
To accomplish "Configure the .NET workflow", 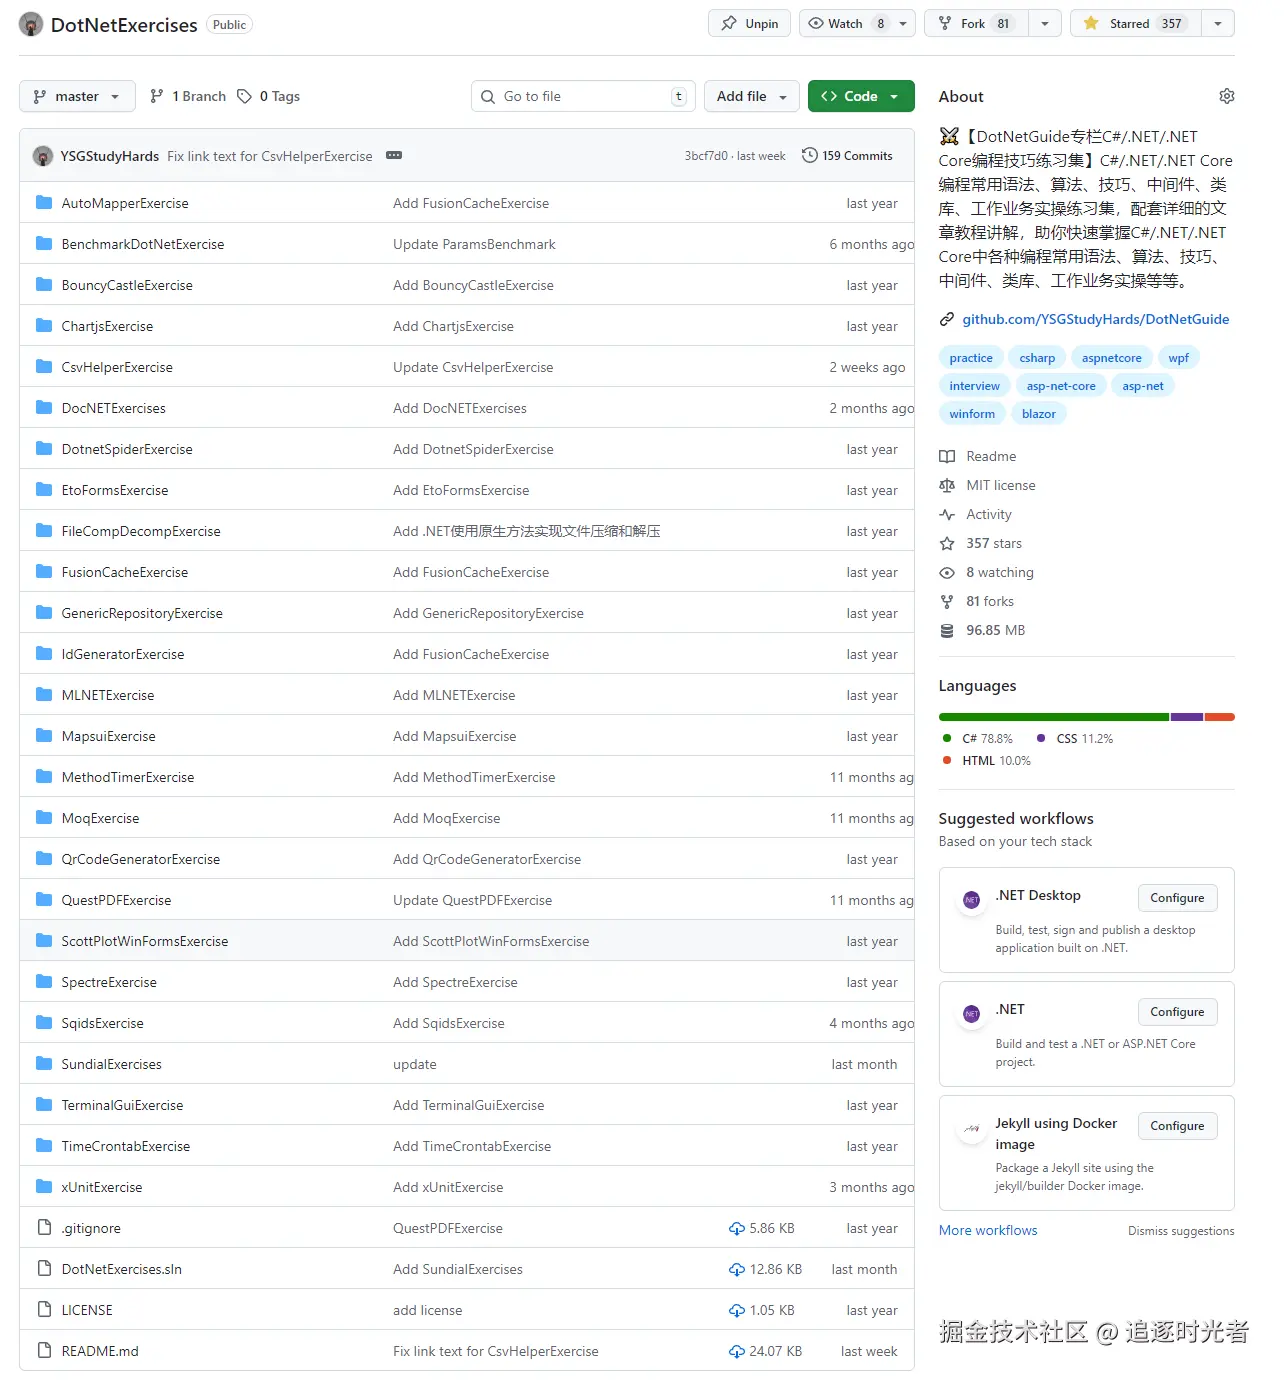I will 1177,1012.
